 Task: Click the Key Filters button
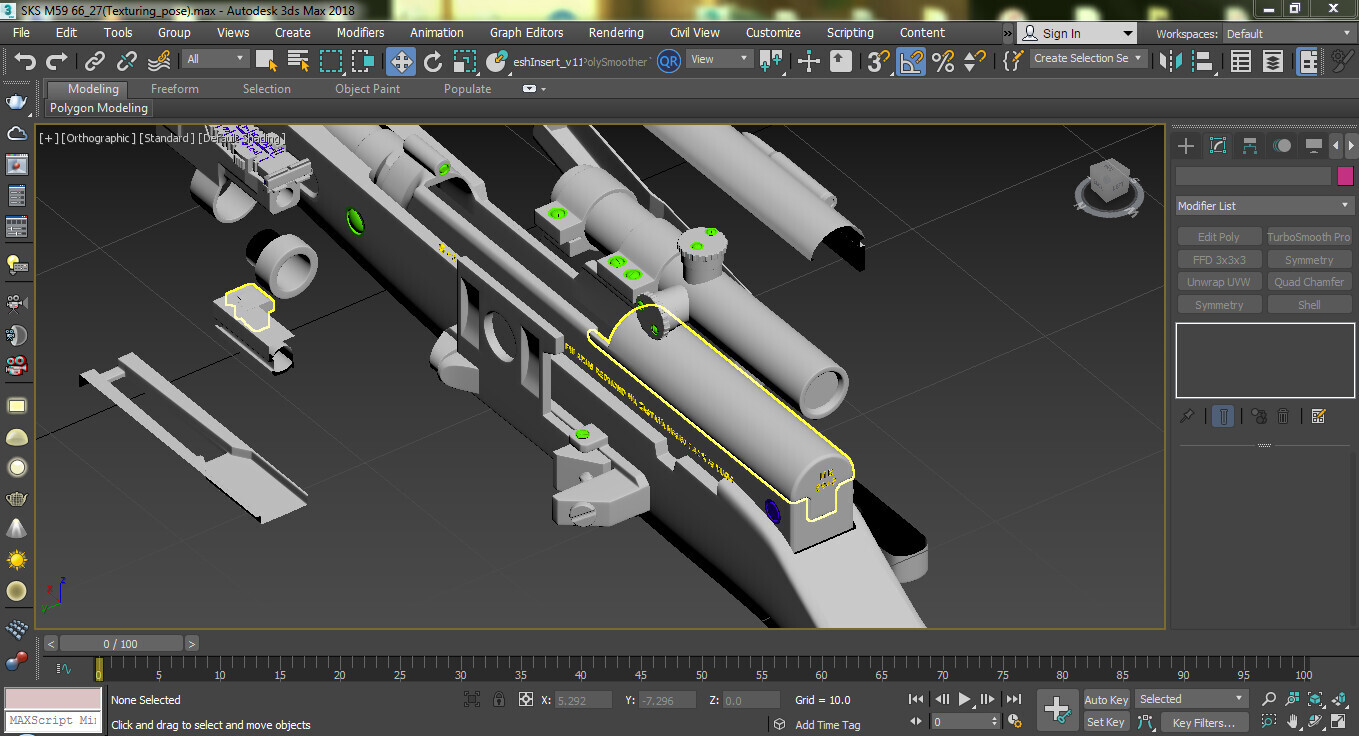click(1203, 722)
